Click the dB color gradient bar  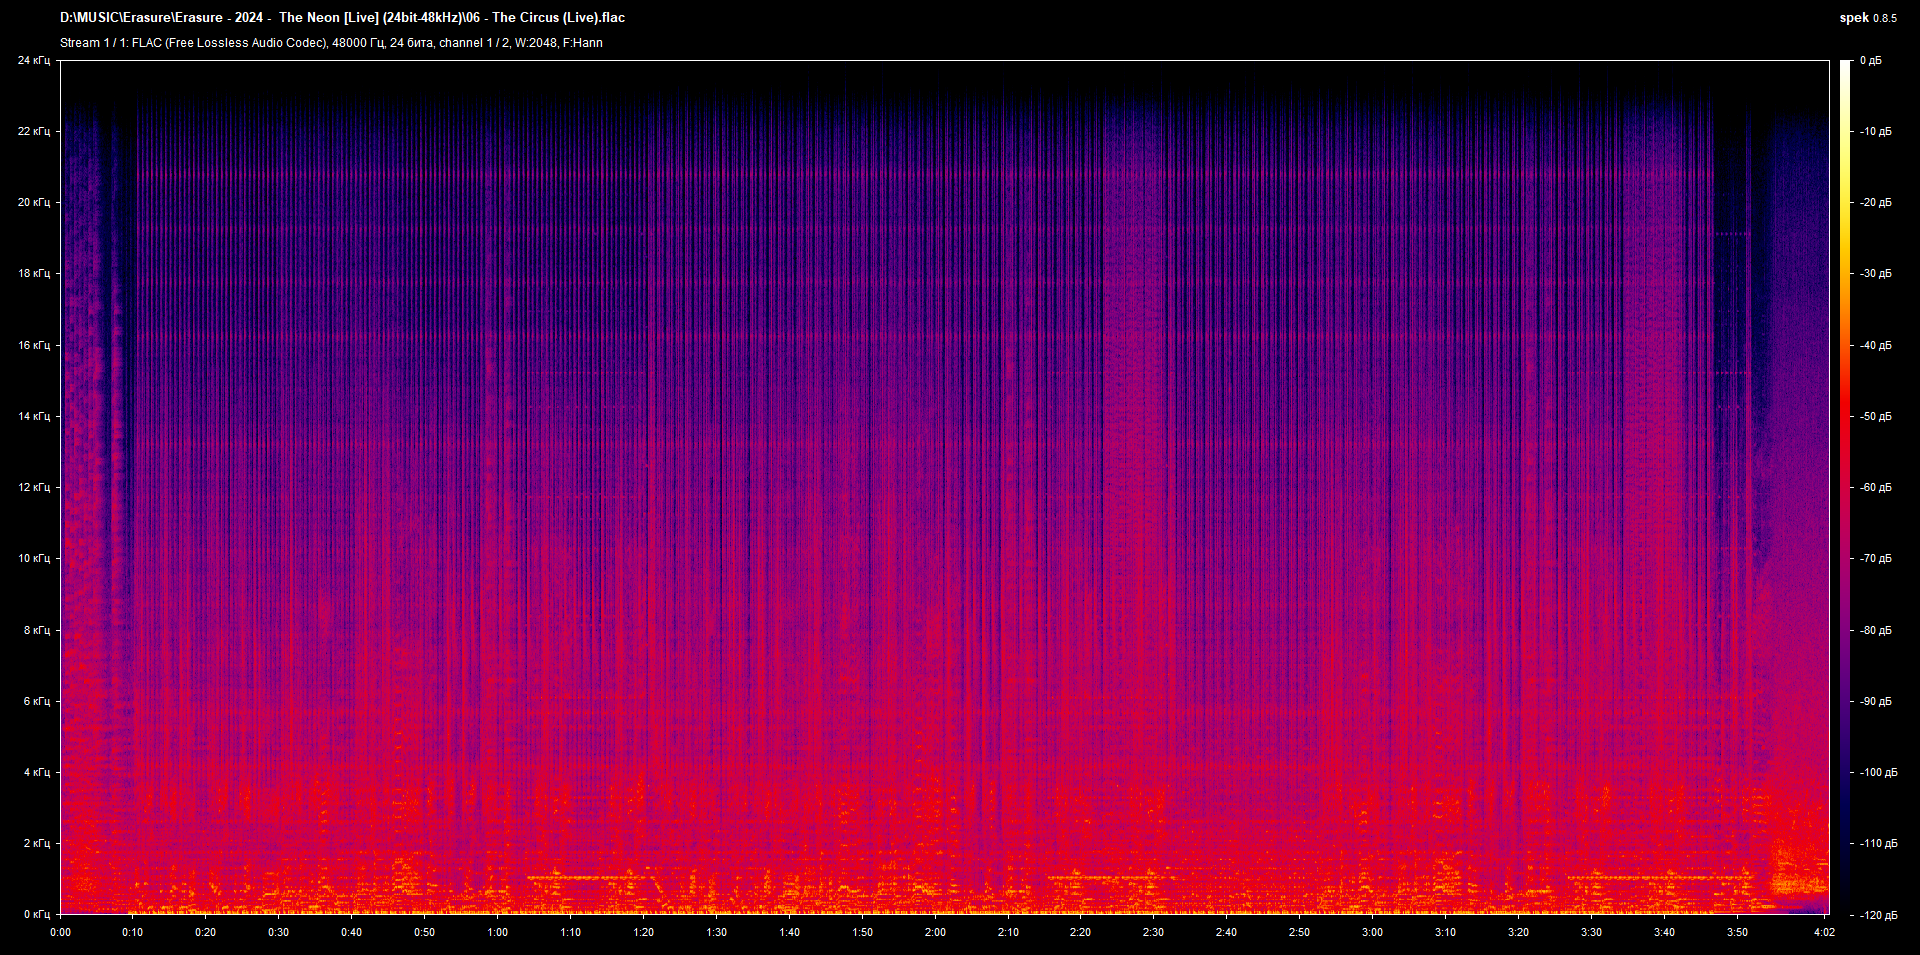(x=1846, y=487)
